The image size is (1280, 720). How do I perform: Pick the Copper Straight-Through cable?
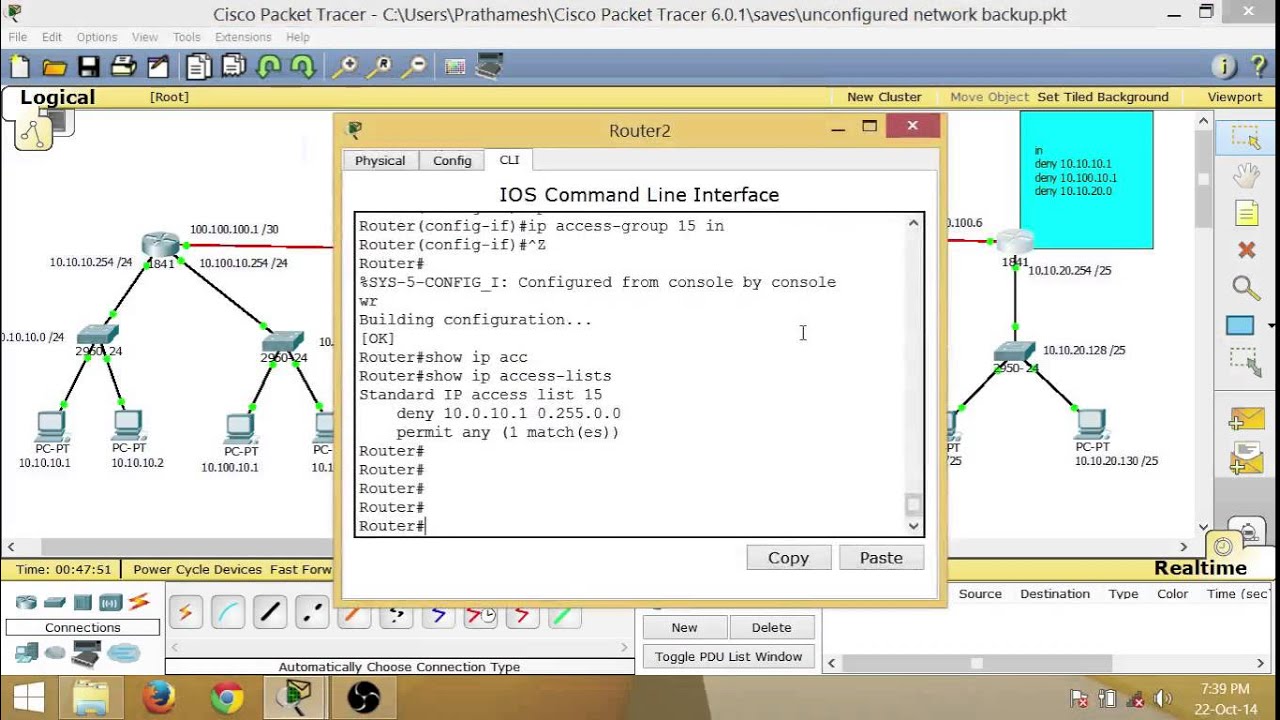270,612
